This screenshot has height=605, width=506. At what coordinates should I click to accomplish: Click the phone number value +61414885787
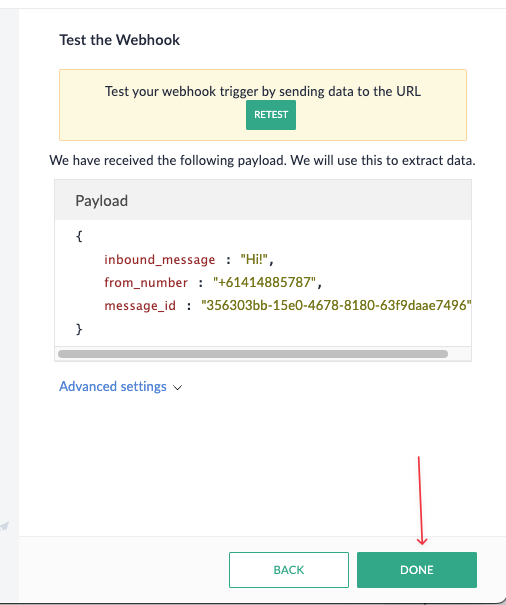click(265, 282)
